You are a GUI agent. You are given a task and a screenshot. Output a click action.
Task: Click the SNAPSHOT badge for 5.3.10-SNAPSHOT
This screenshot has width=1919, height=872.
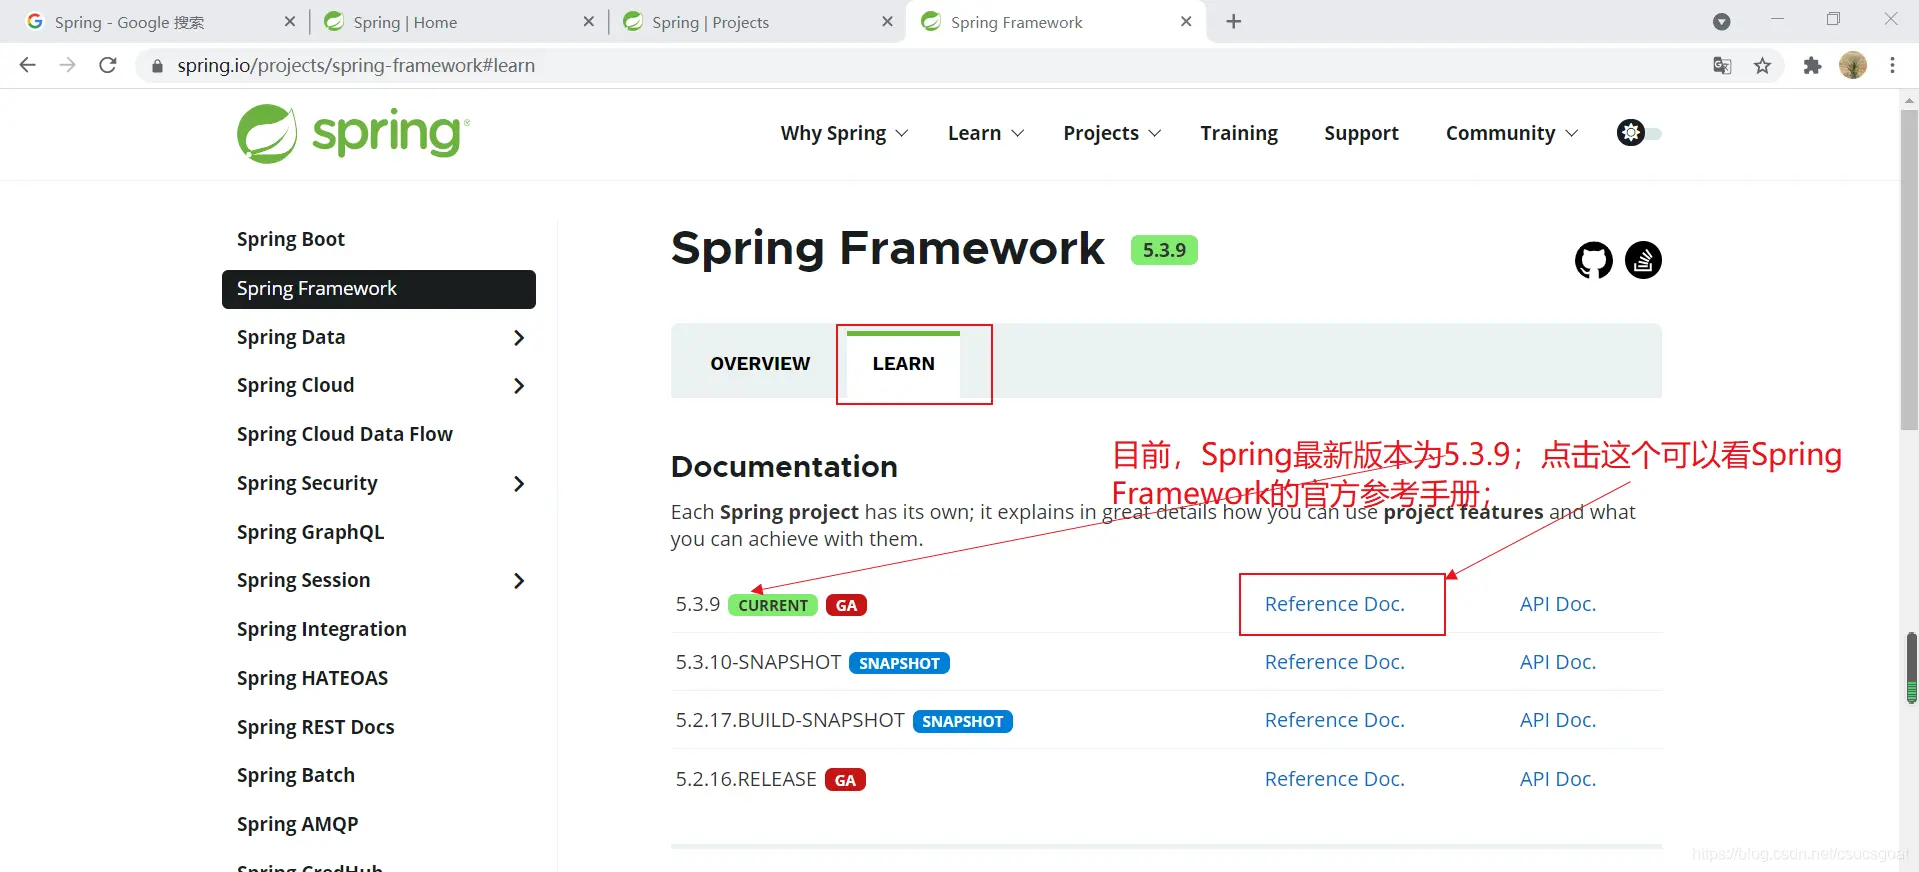899,663
